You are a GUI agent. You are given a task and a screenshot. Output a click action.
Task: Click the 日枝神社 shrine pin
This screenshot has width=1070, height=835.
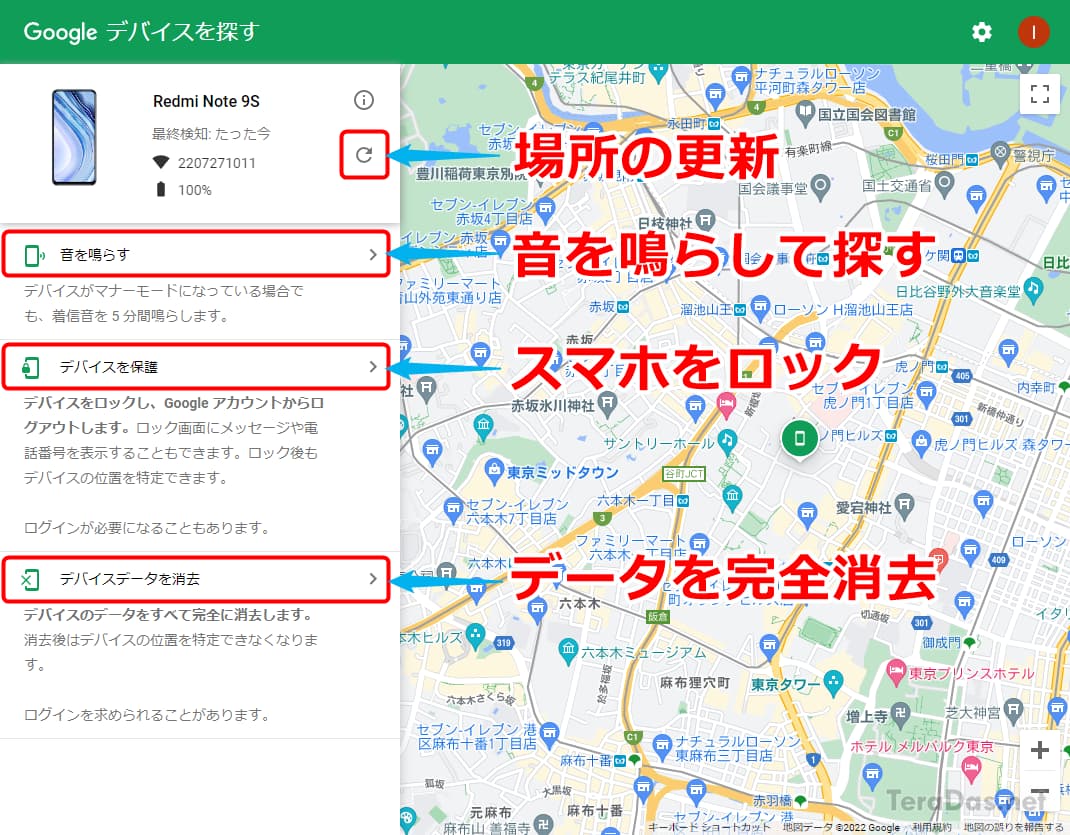(706, 220)
